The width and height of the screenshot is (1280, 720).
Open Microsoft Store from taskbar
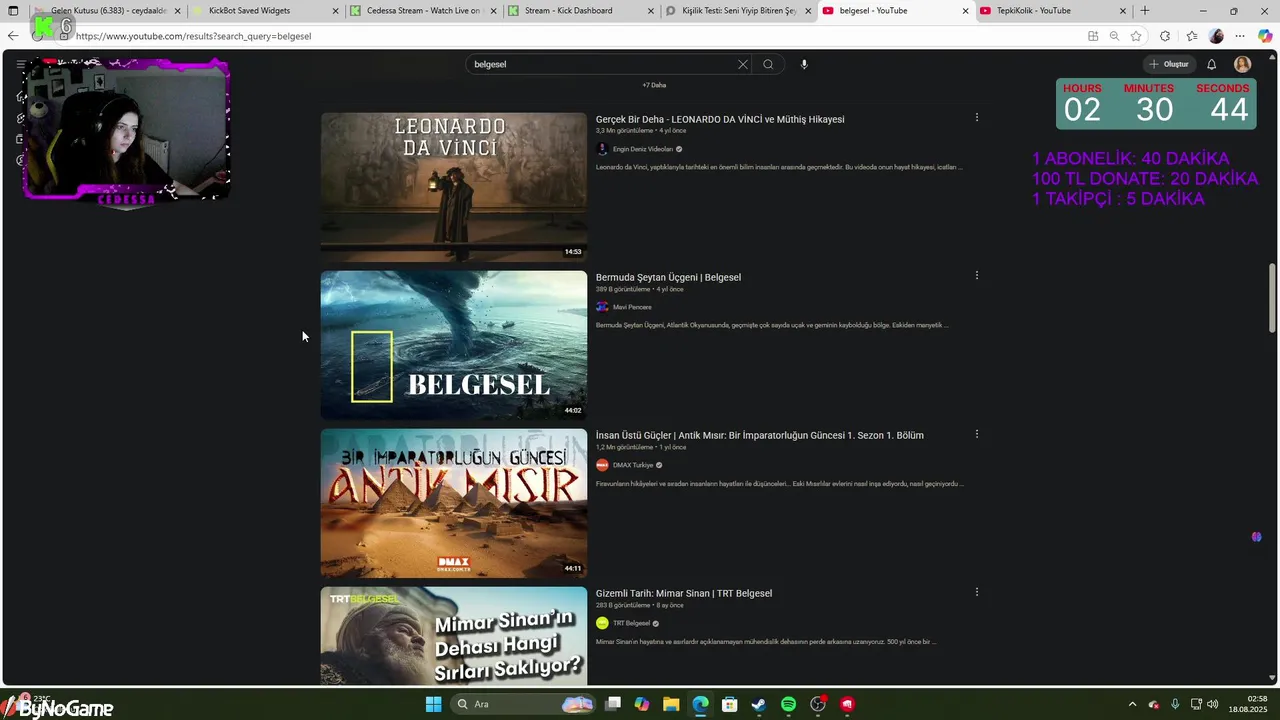pos(729,704)
